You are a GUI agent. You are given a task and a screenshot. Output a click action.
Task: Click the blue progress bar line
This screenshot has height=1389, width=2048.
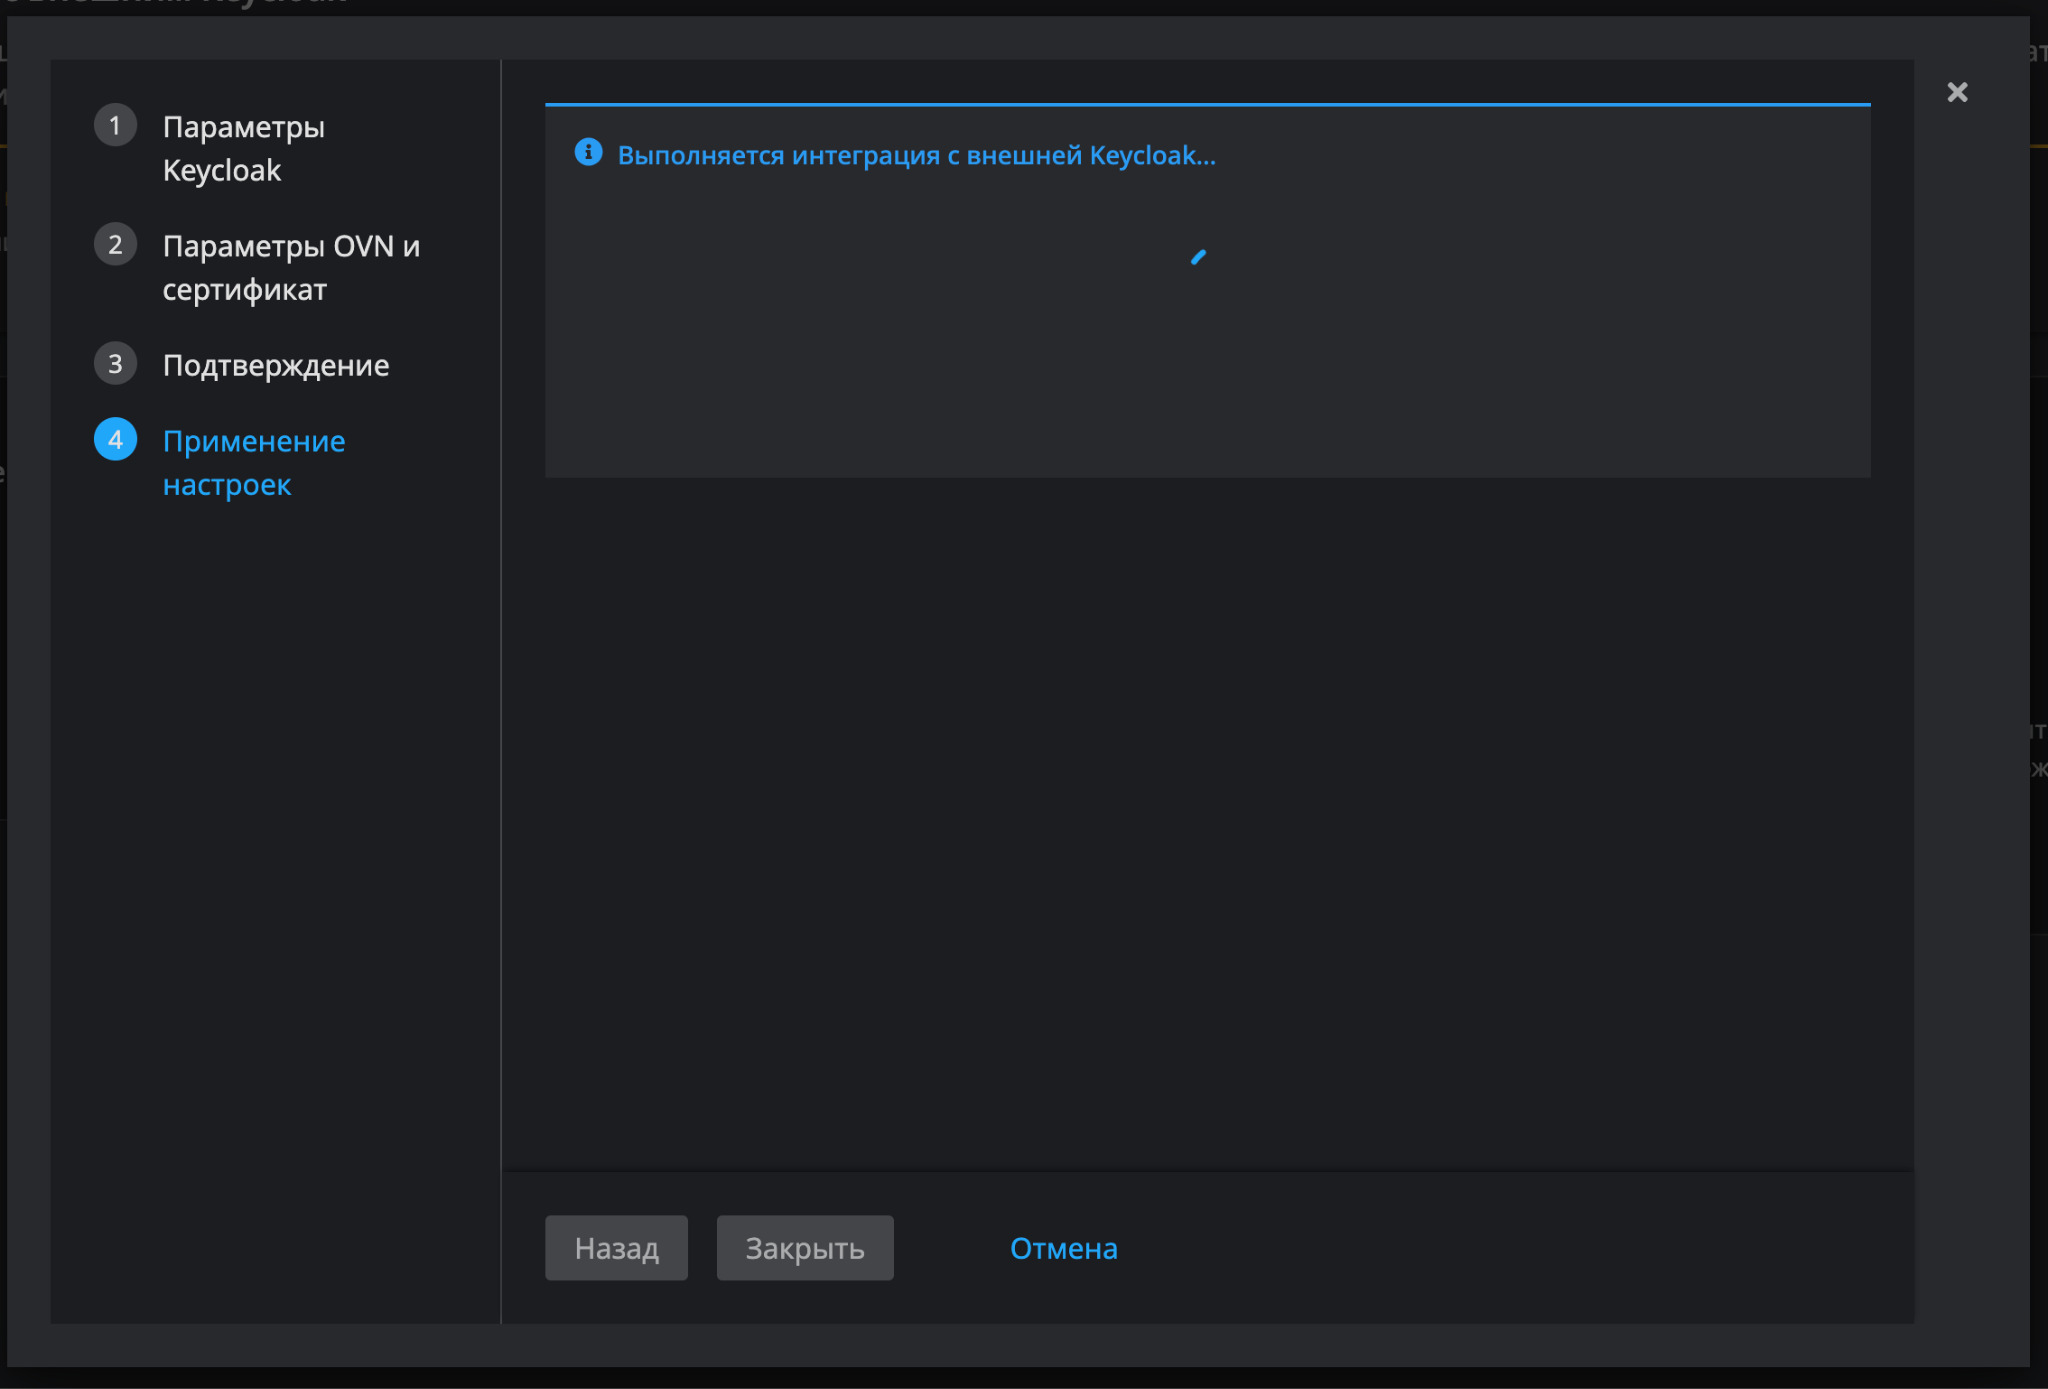[1207, 104]
